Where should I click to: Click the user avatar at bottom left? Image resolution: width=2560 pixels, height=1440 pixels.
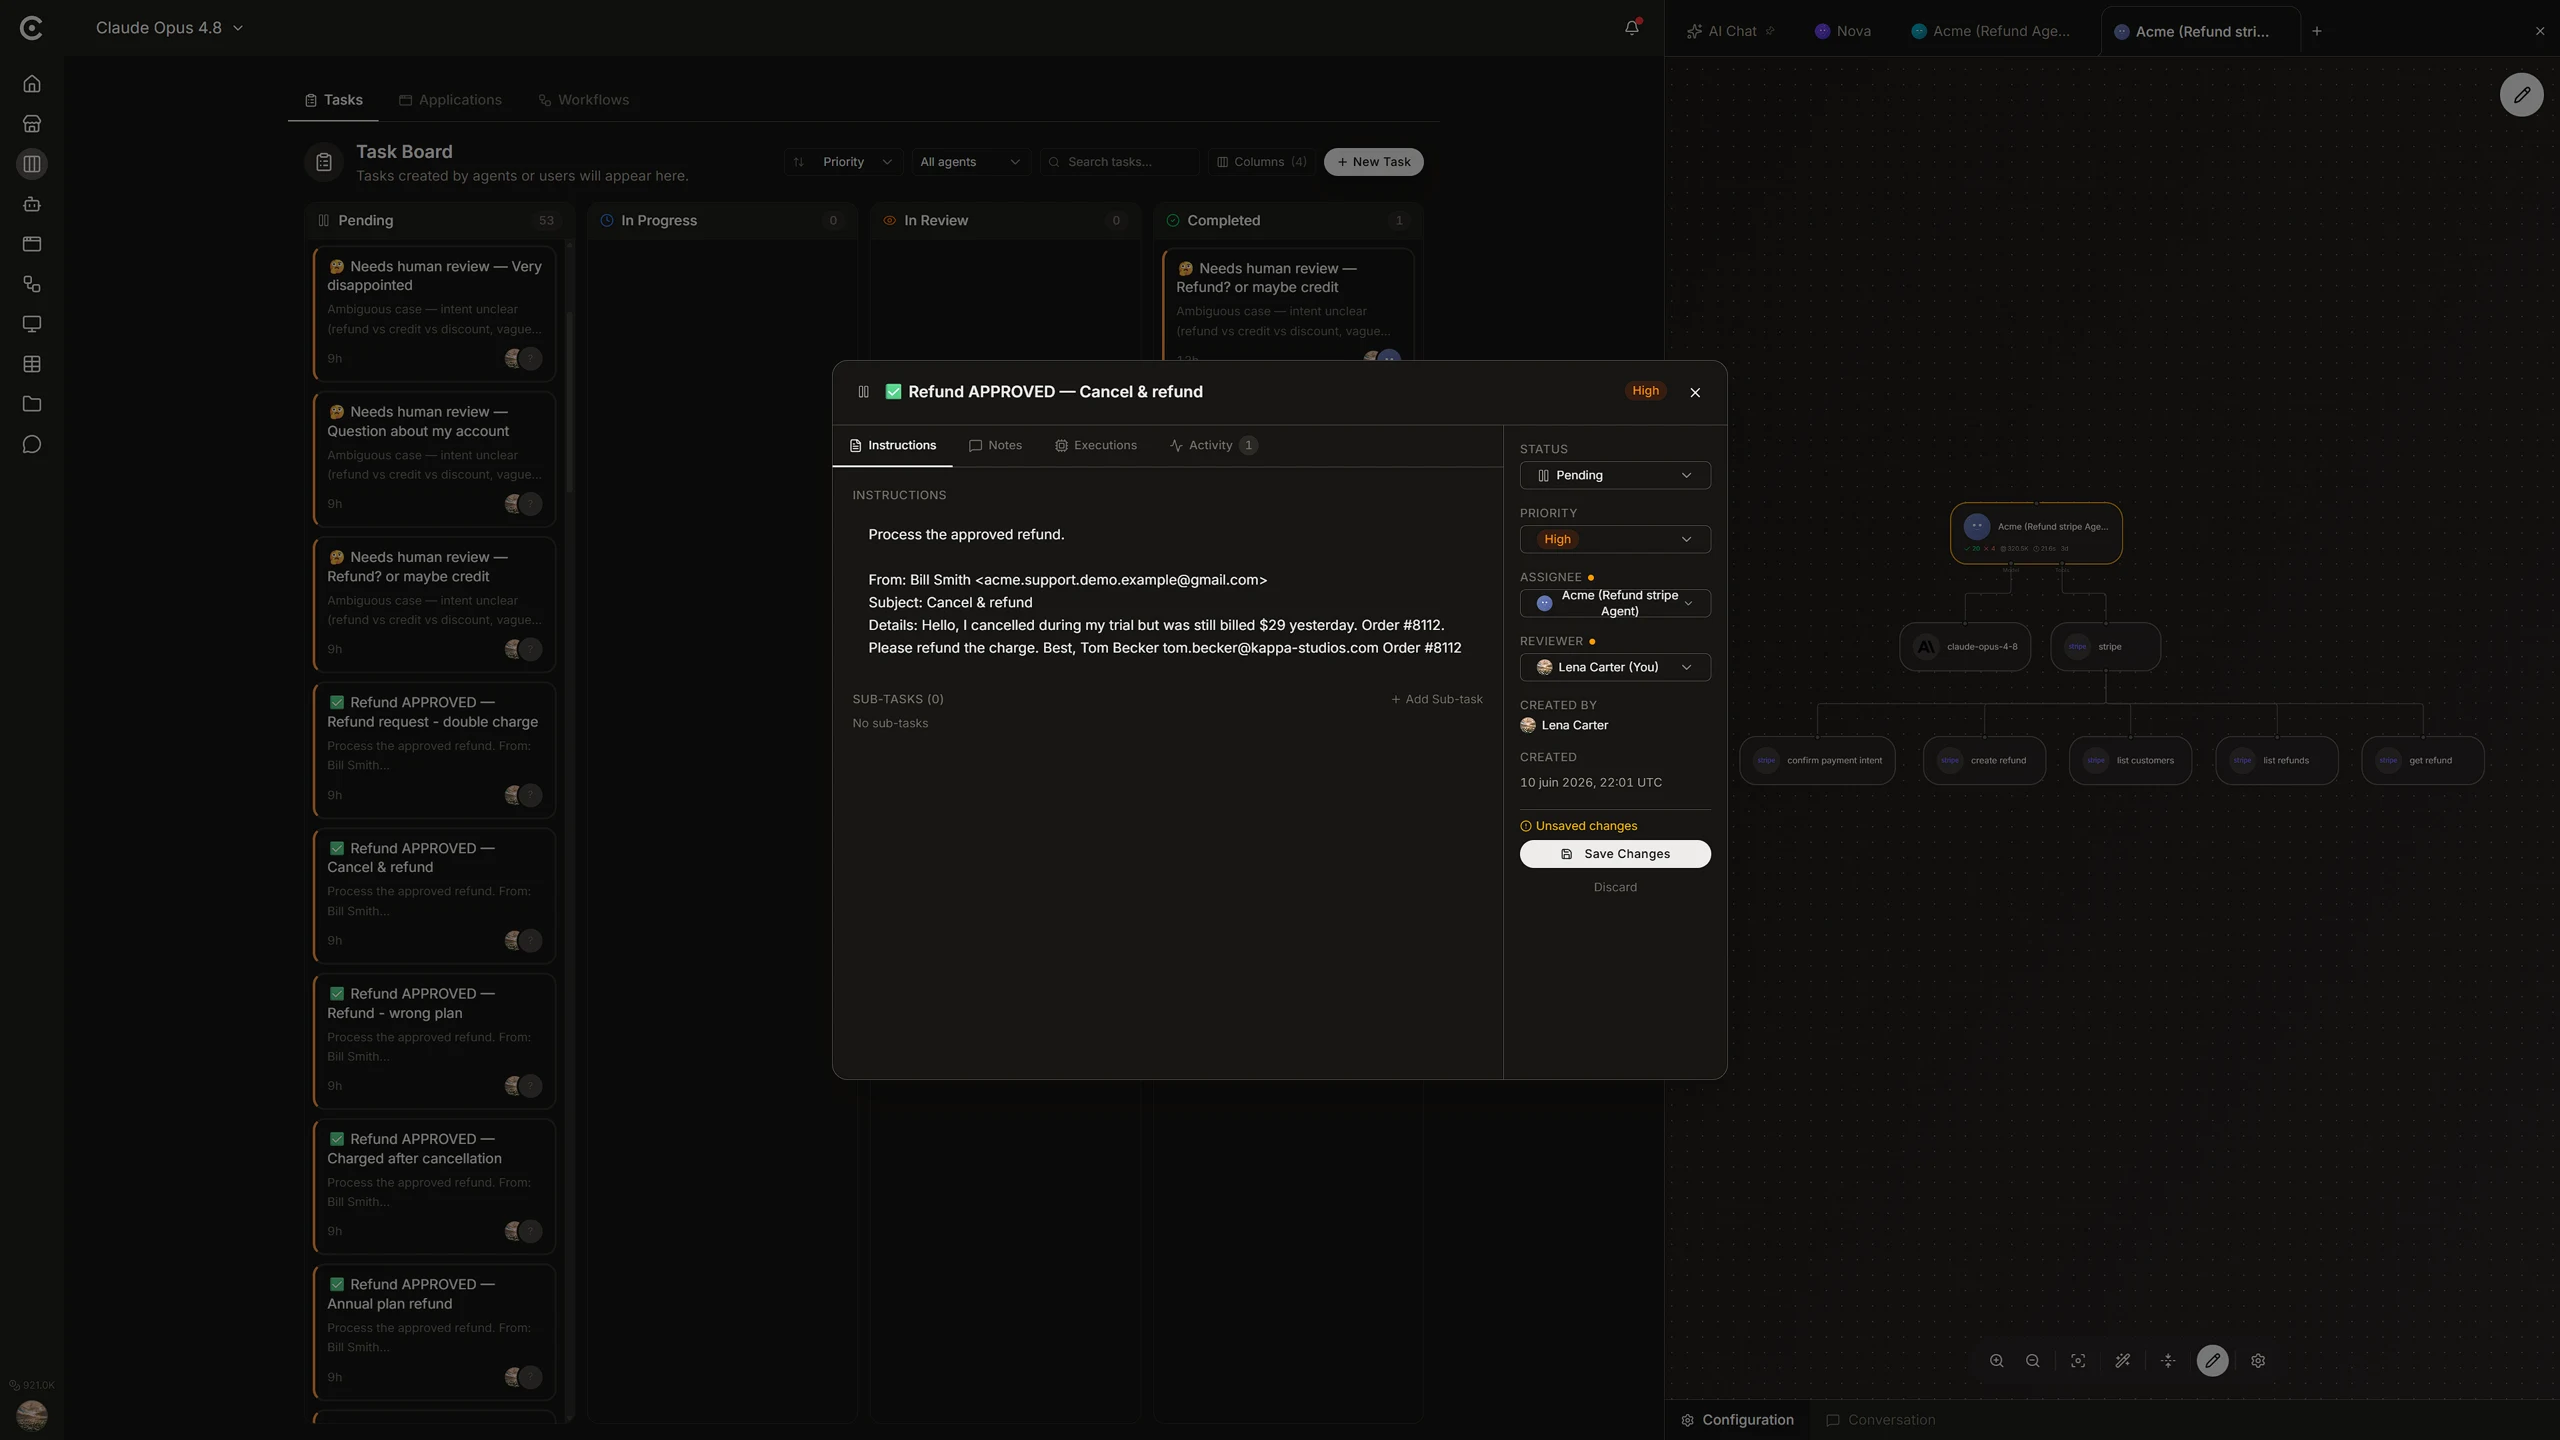coord(32,1415)
